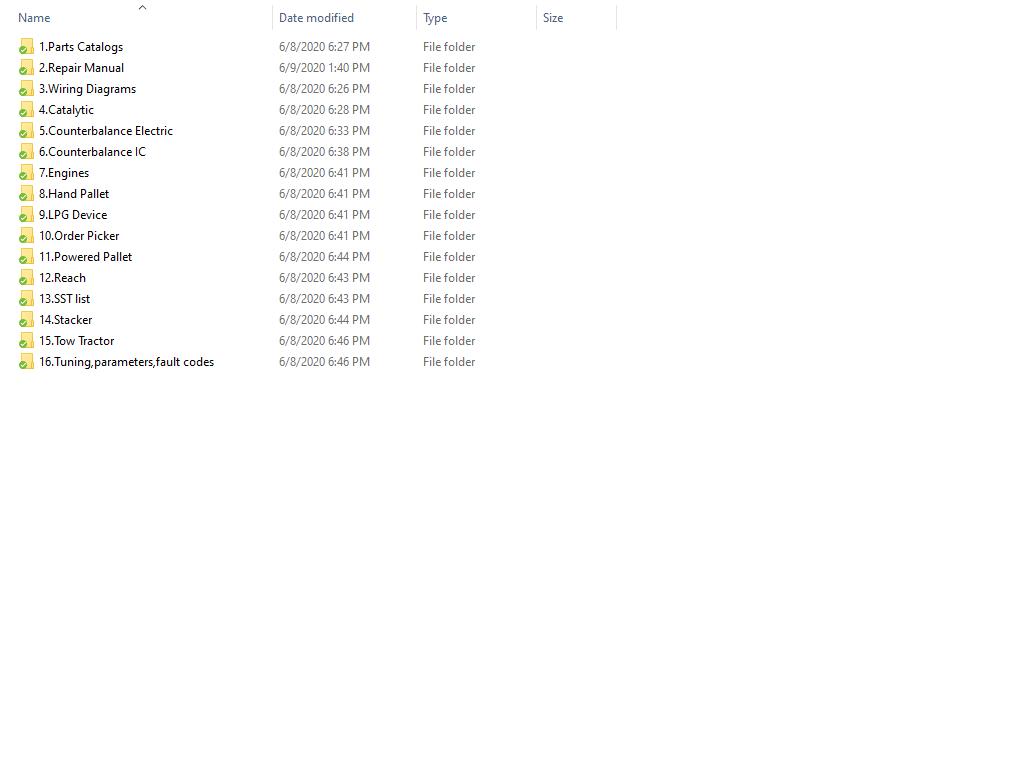
Task: Select the 14.Stacker folder icon
Action: (26, 320)
